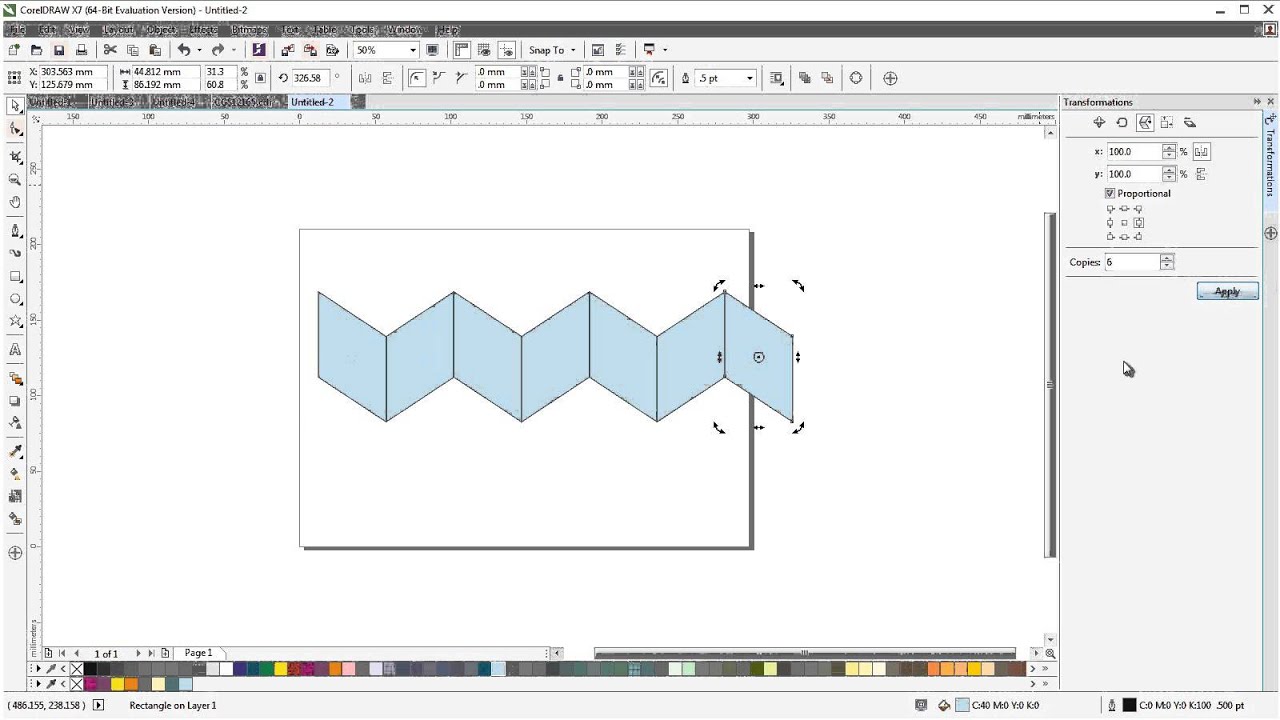
Task: Switch to Rotate in Transformations docker
Action: [1122, 122]
